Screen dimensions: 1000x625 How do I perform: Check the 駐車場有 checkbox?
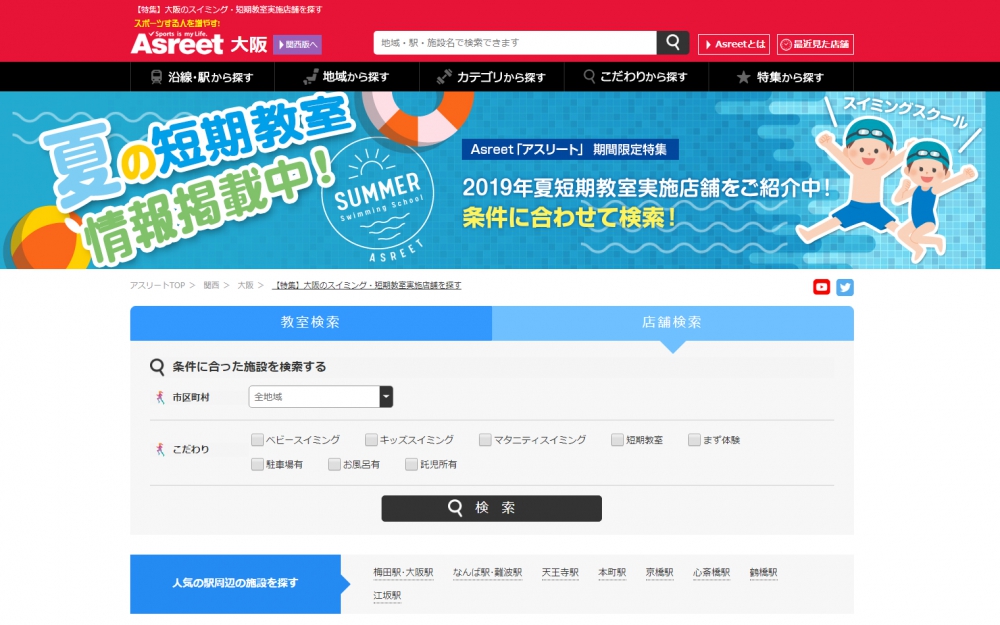click(258, 464)
